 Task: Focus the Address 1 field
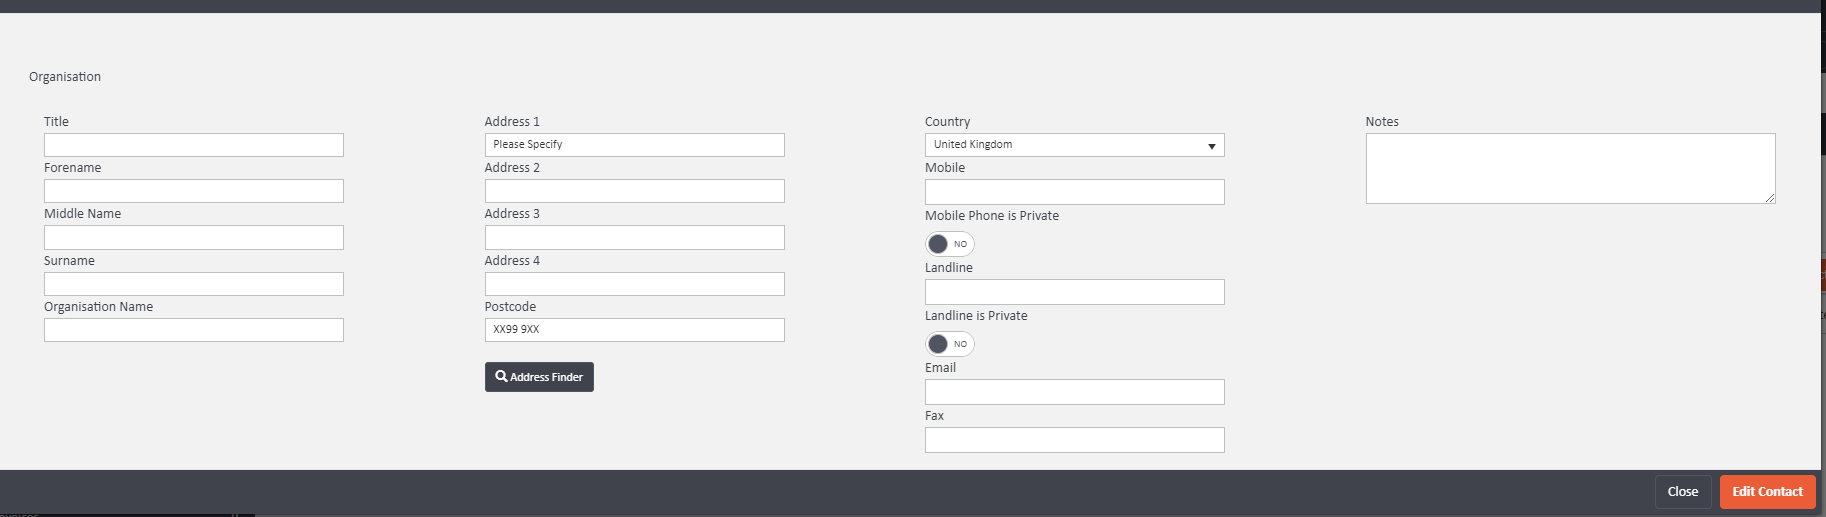tap(634, 145)
